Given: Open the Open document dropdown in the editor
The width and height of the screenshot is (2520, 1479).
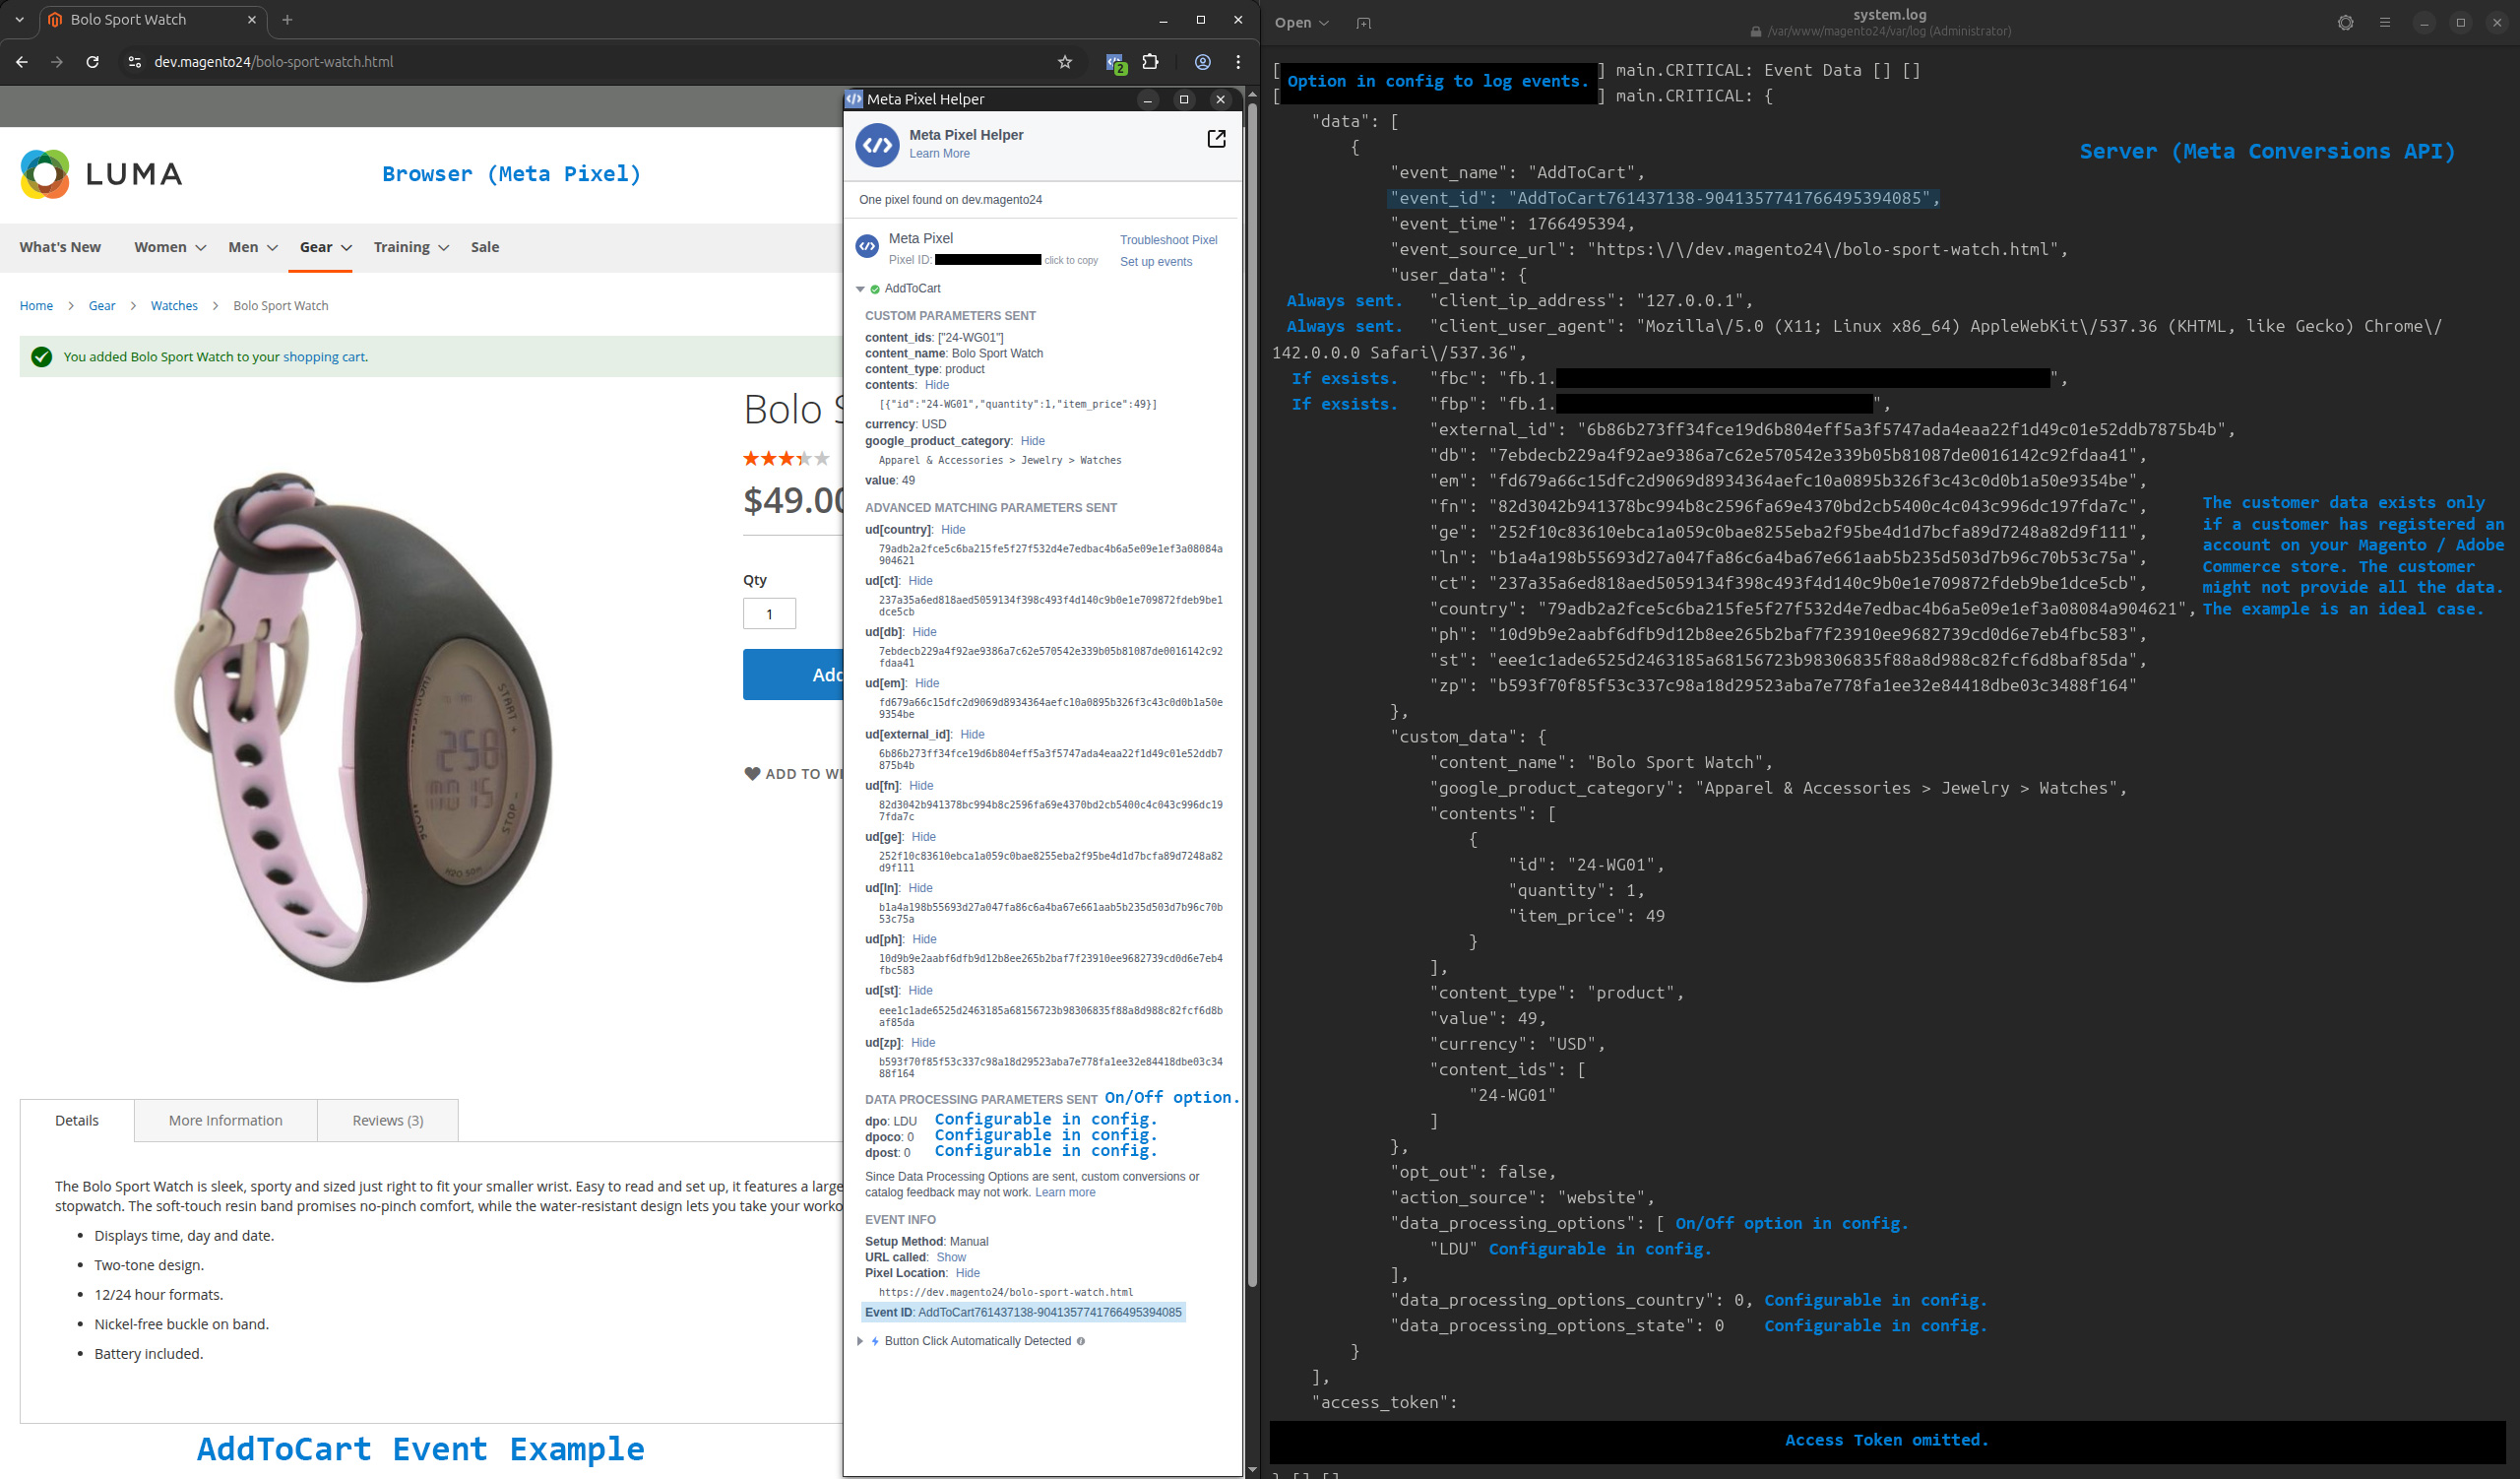Looking at the screenshot, I should [x=1298, y=22].
